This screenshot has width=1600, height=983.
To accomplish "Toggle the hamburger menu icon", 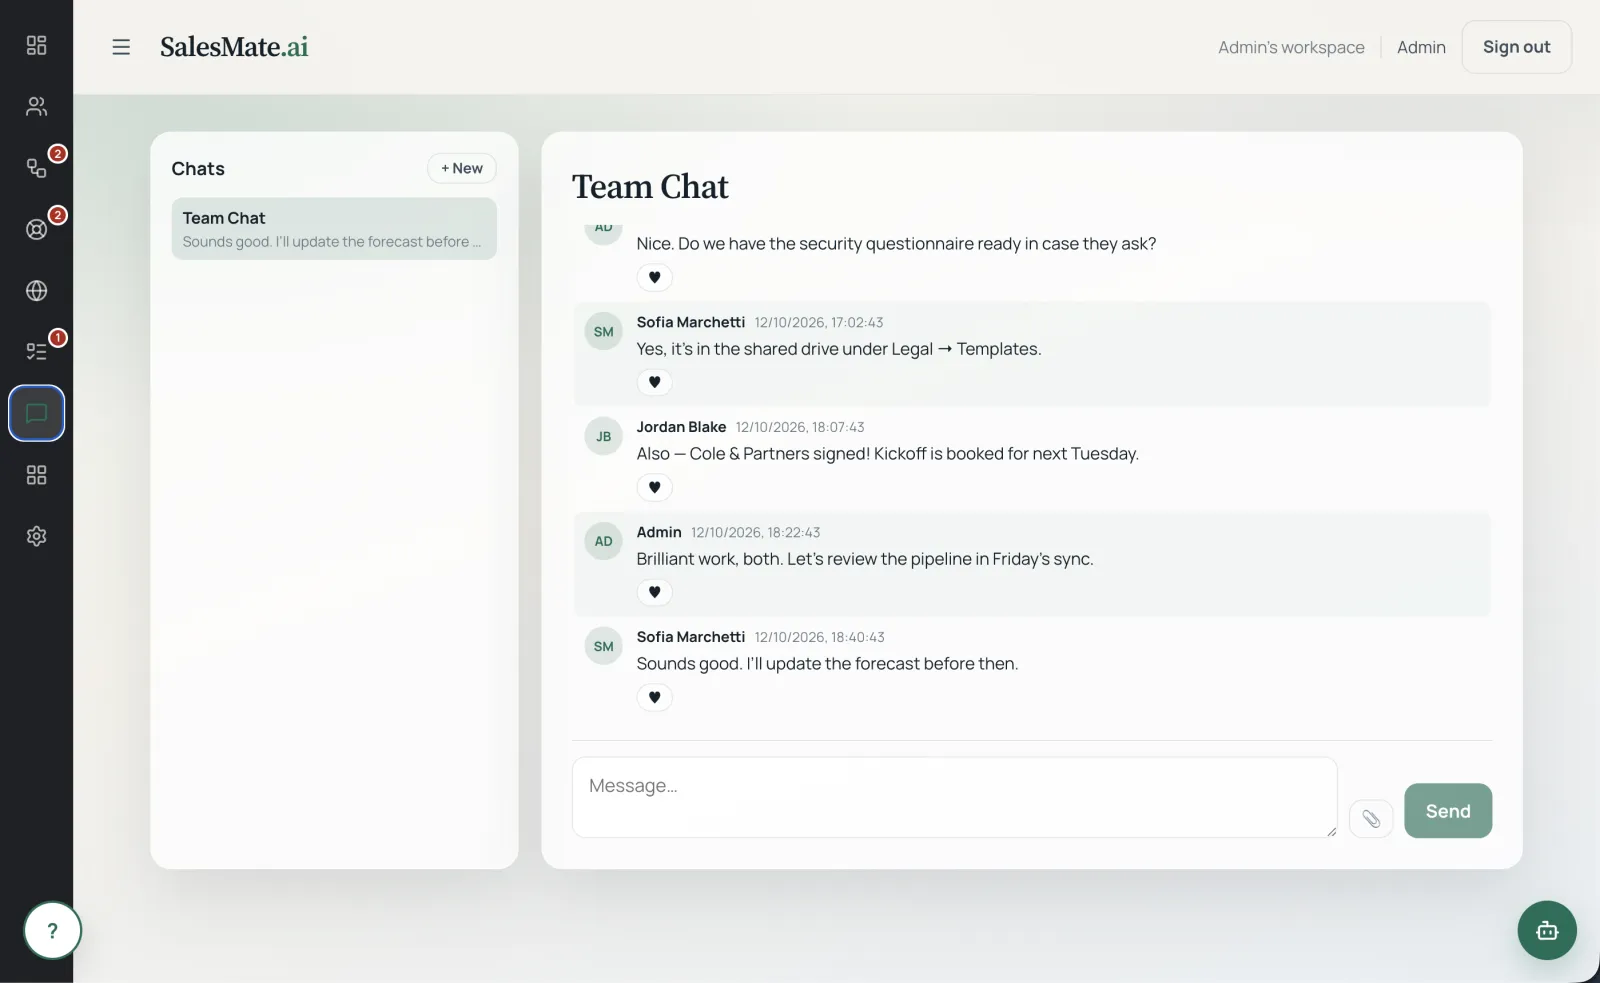I will click(121, 47).
